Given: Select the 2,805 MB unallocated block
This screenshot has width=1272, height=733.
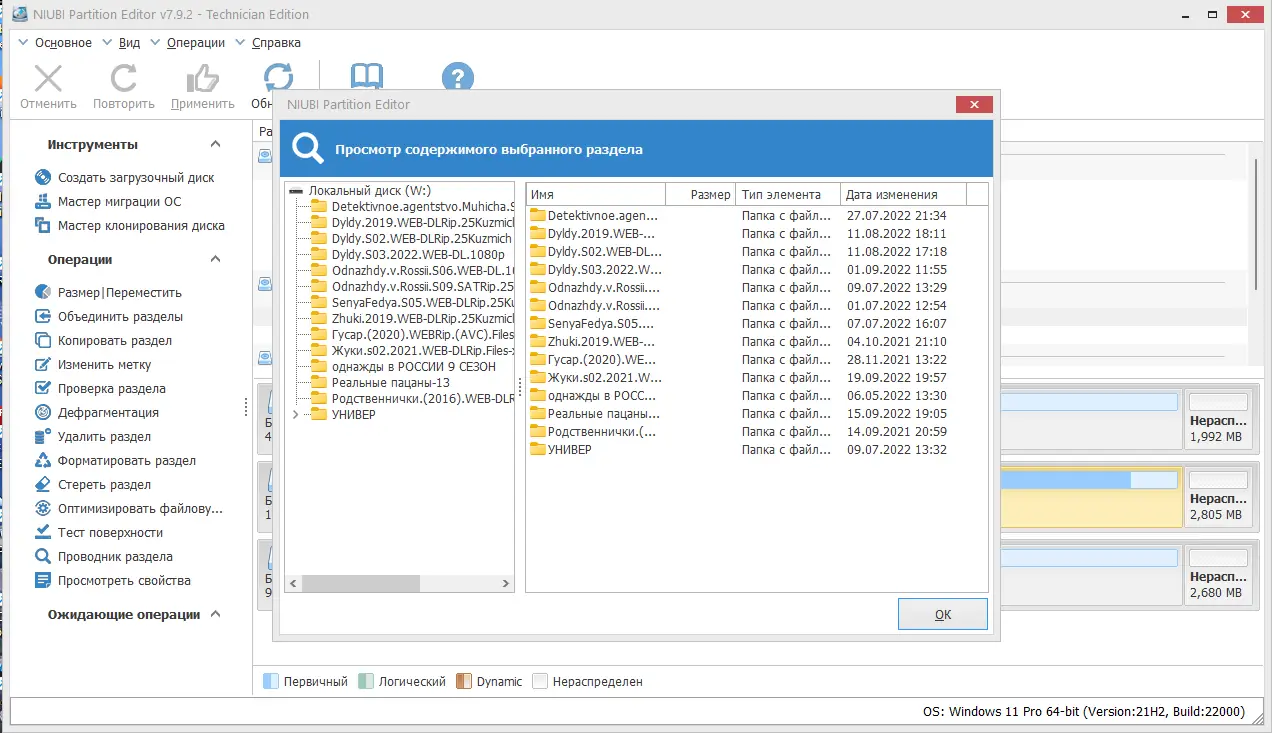Looking at the screenshot, I should (1217, 498).
